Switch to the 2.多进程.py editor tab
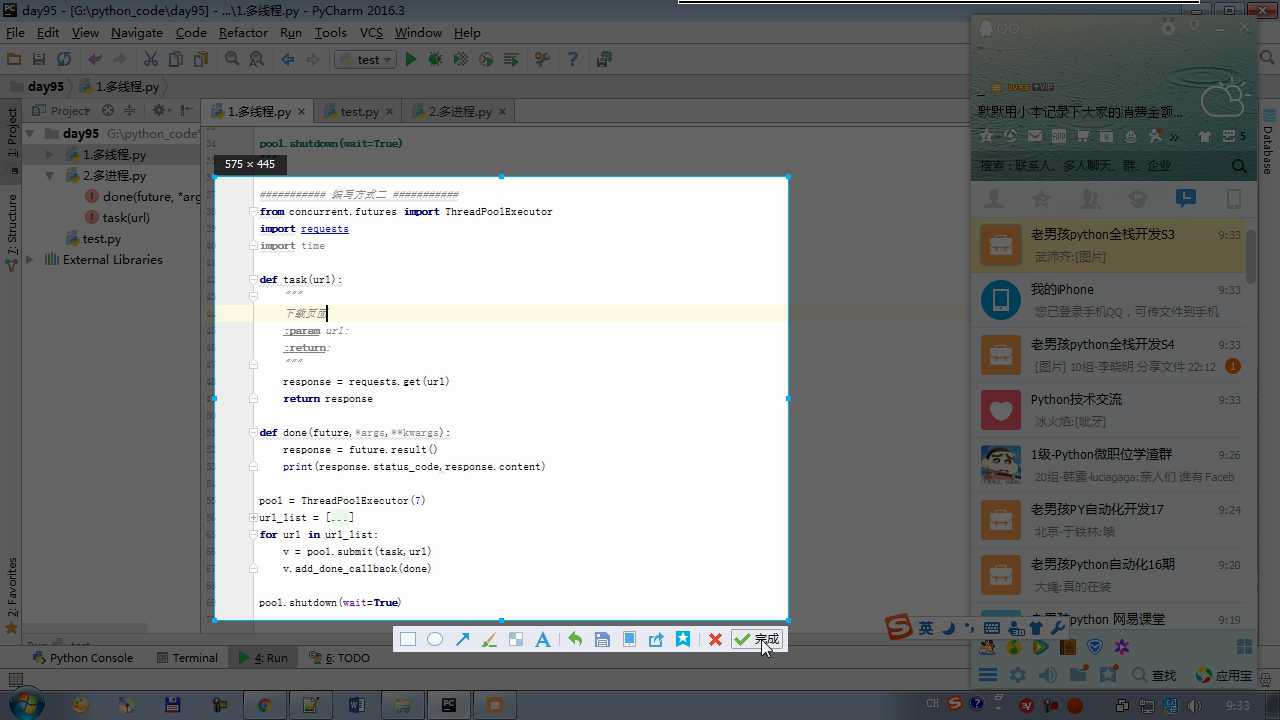The width and height of the screenshot is (1280, 720). tap(460, 112)
